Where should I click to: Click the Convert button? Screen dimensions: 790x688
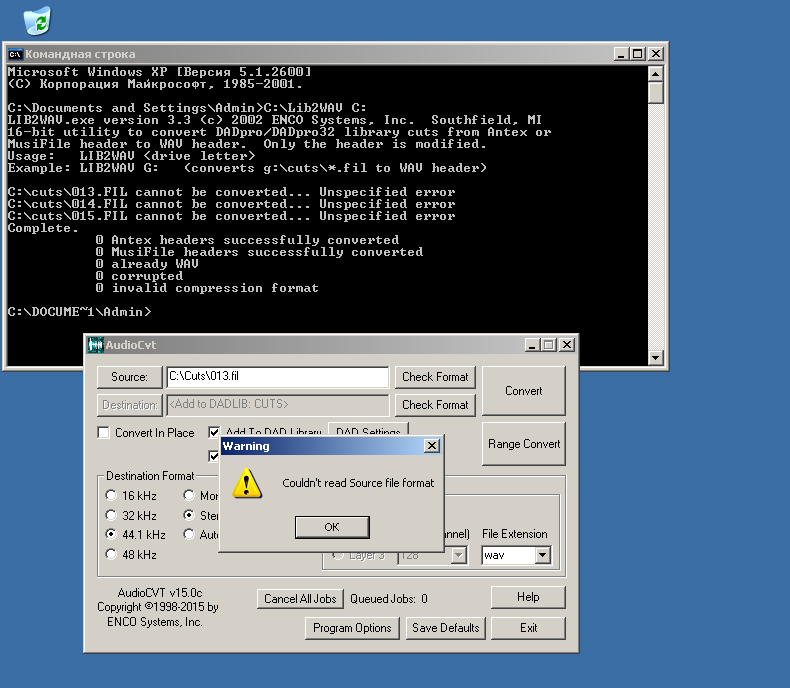coord(523,391)
